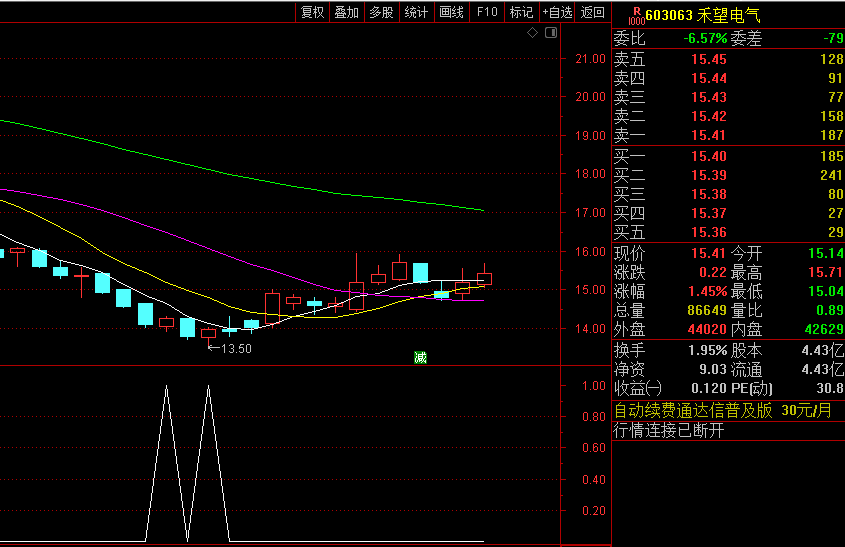This screenshot has height=547, width=845.
Task: Click 最高 value 15.71
Action: pyautogui.click(x=826, y=272)
